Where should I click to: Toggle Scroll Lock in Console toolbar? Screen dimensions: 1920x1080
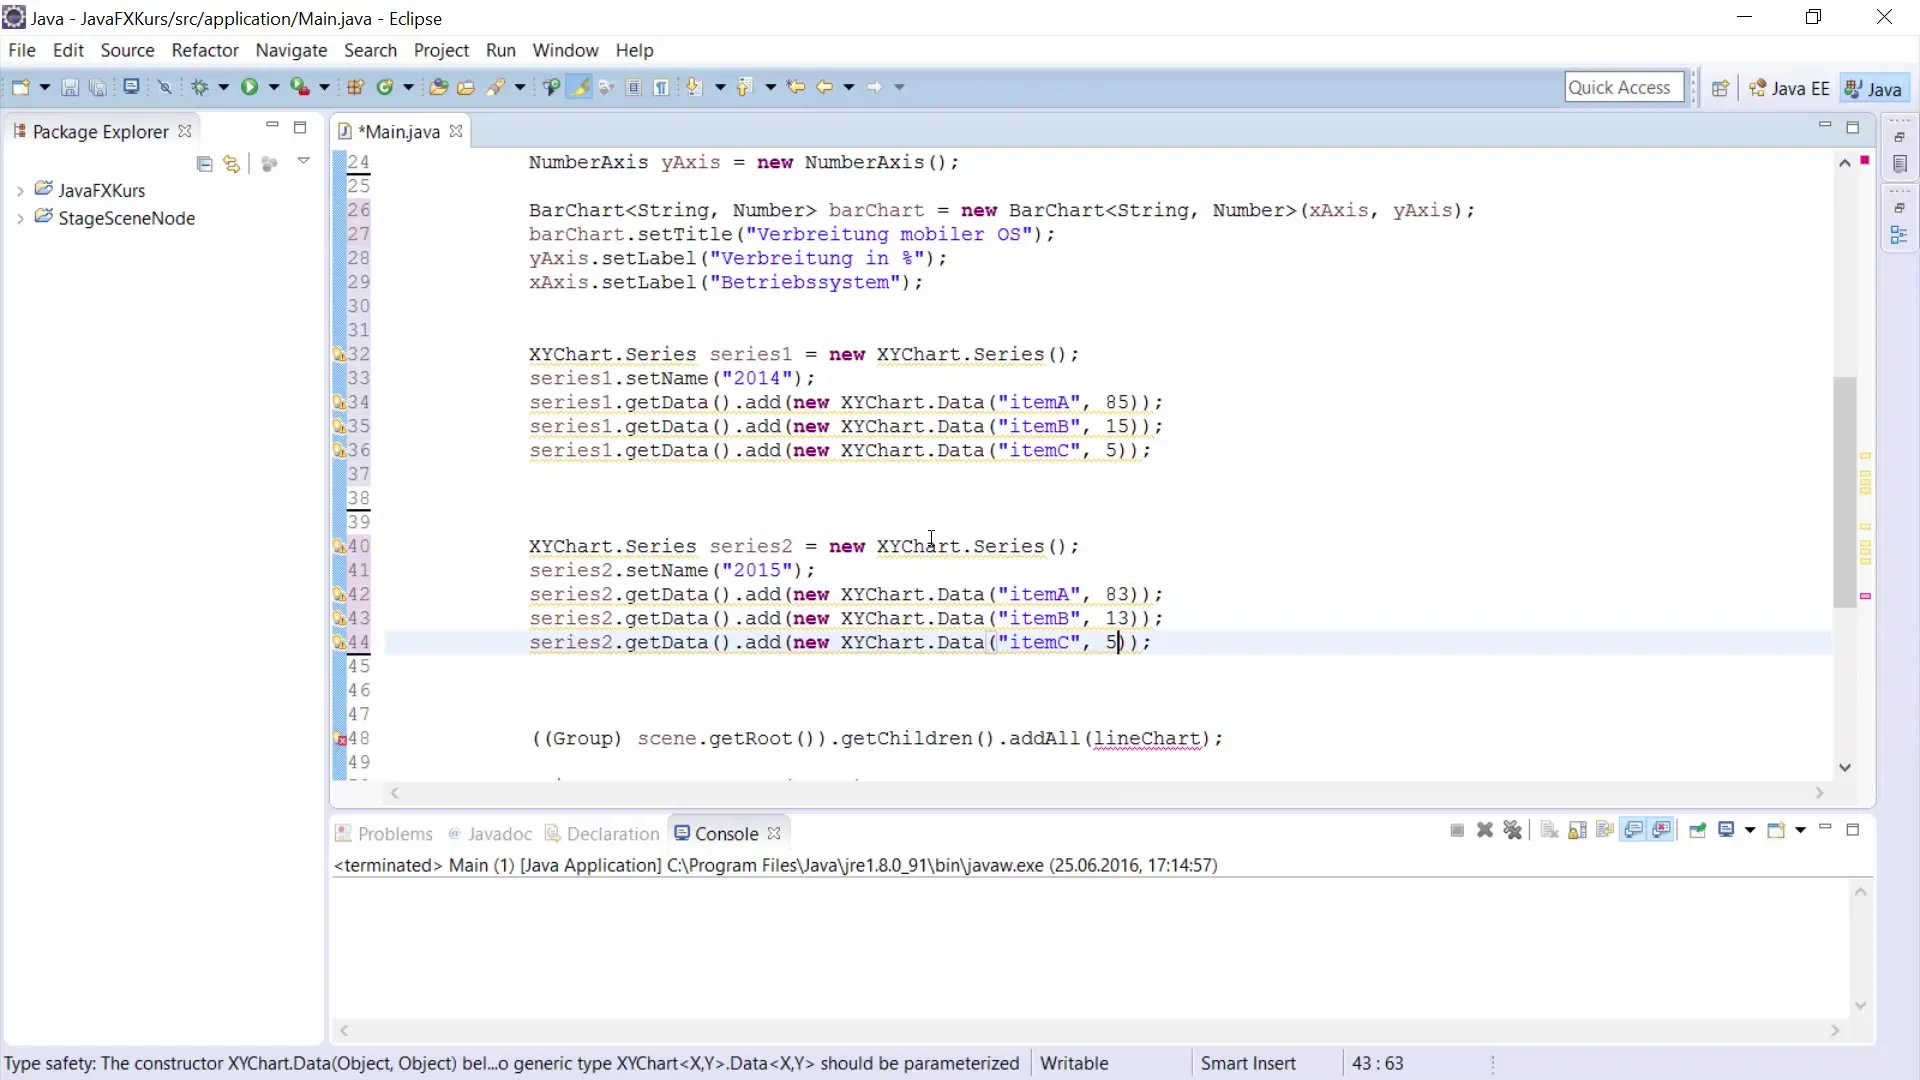click(1577, 831)
